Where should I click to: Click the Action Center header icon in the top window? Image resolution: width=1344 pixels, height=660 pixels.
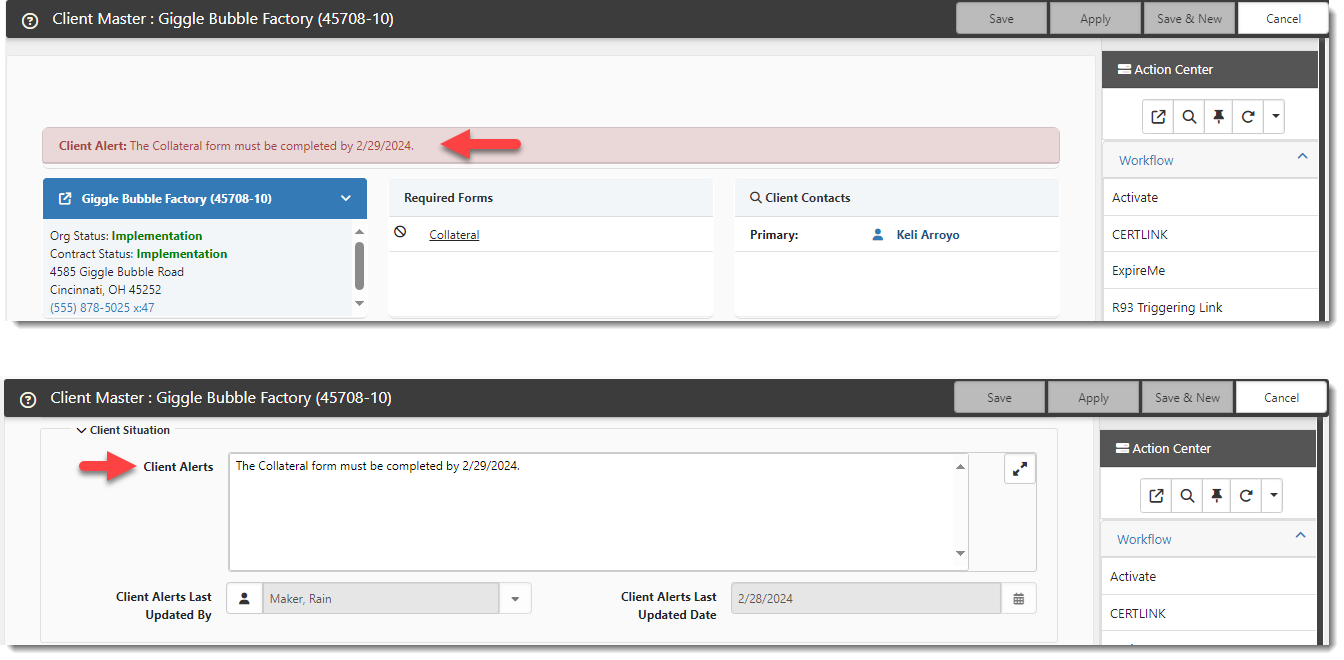point(1124,70)
